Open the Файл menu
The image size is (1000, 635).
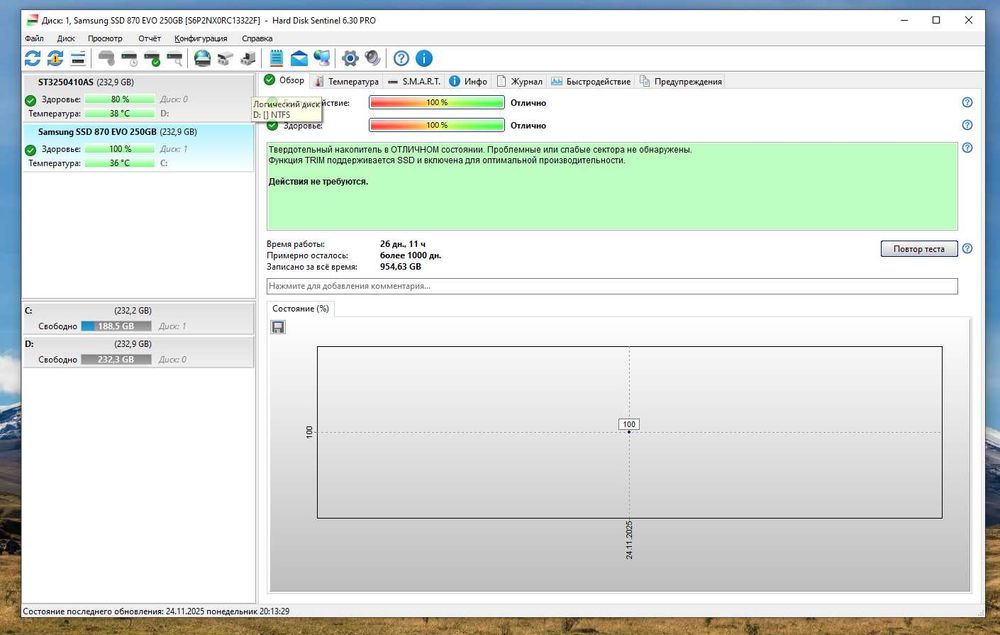click(x=34, y=38)
